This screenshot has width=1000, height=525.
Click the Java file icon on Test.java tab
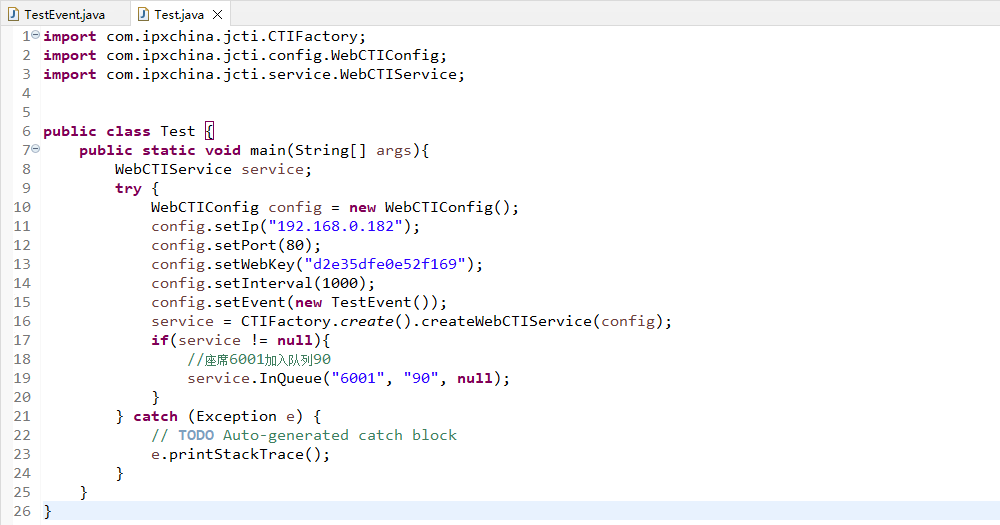click(143, 15)
